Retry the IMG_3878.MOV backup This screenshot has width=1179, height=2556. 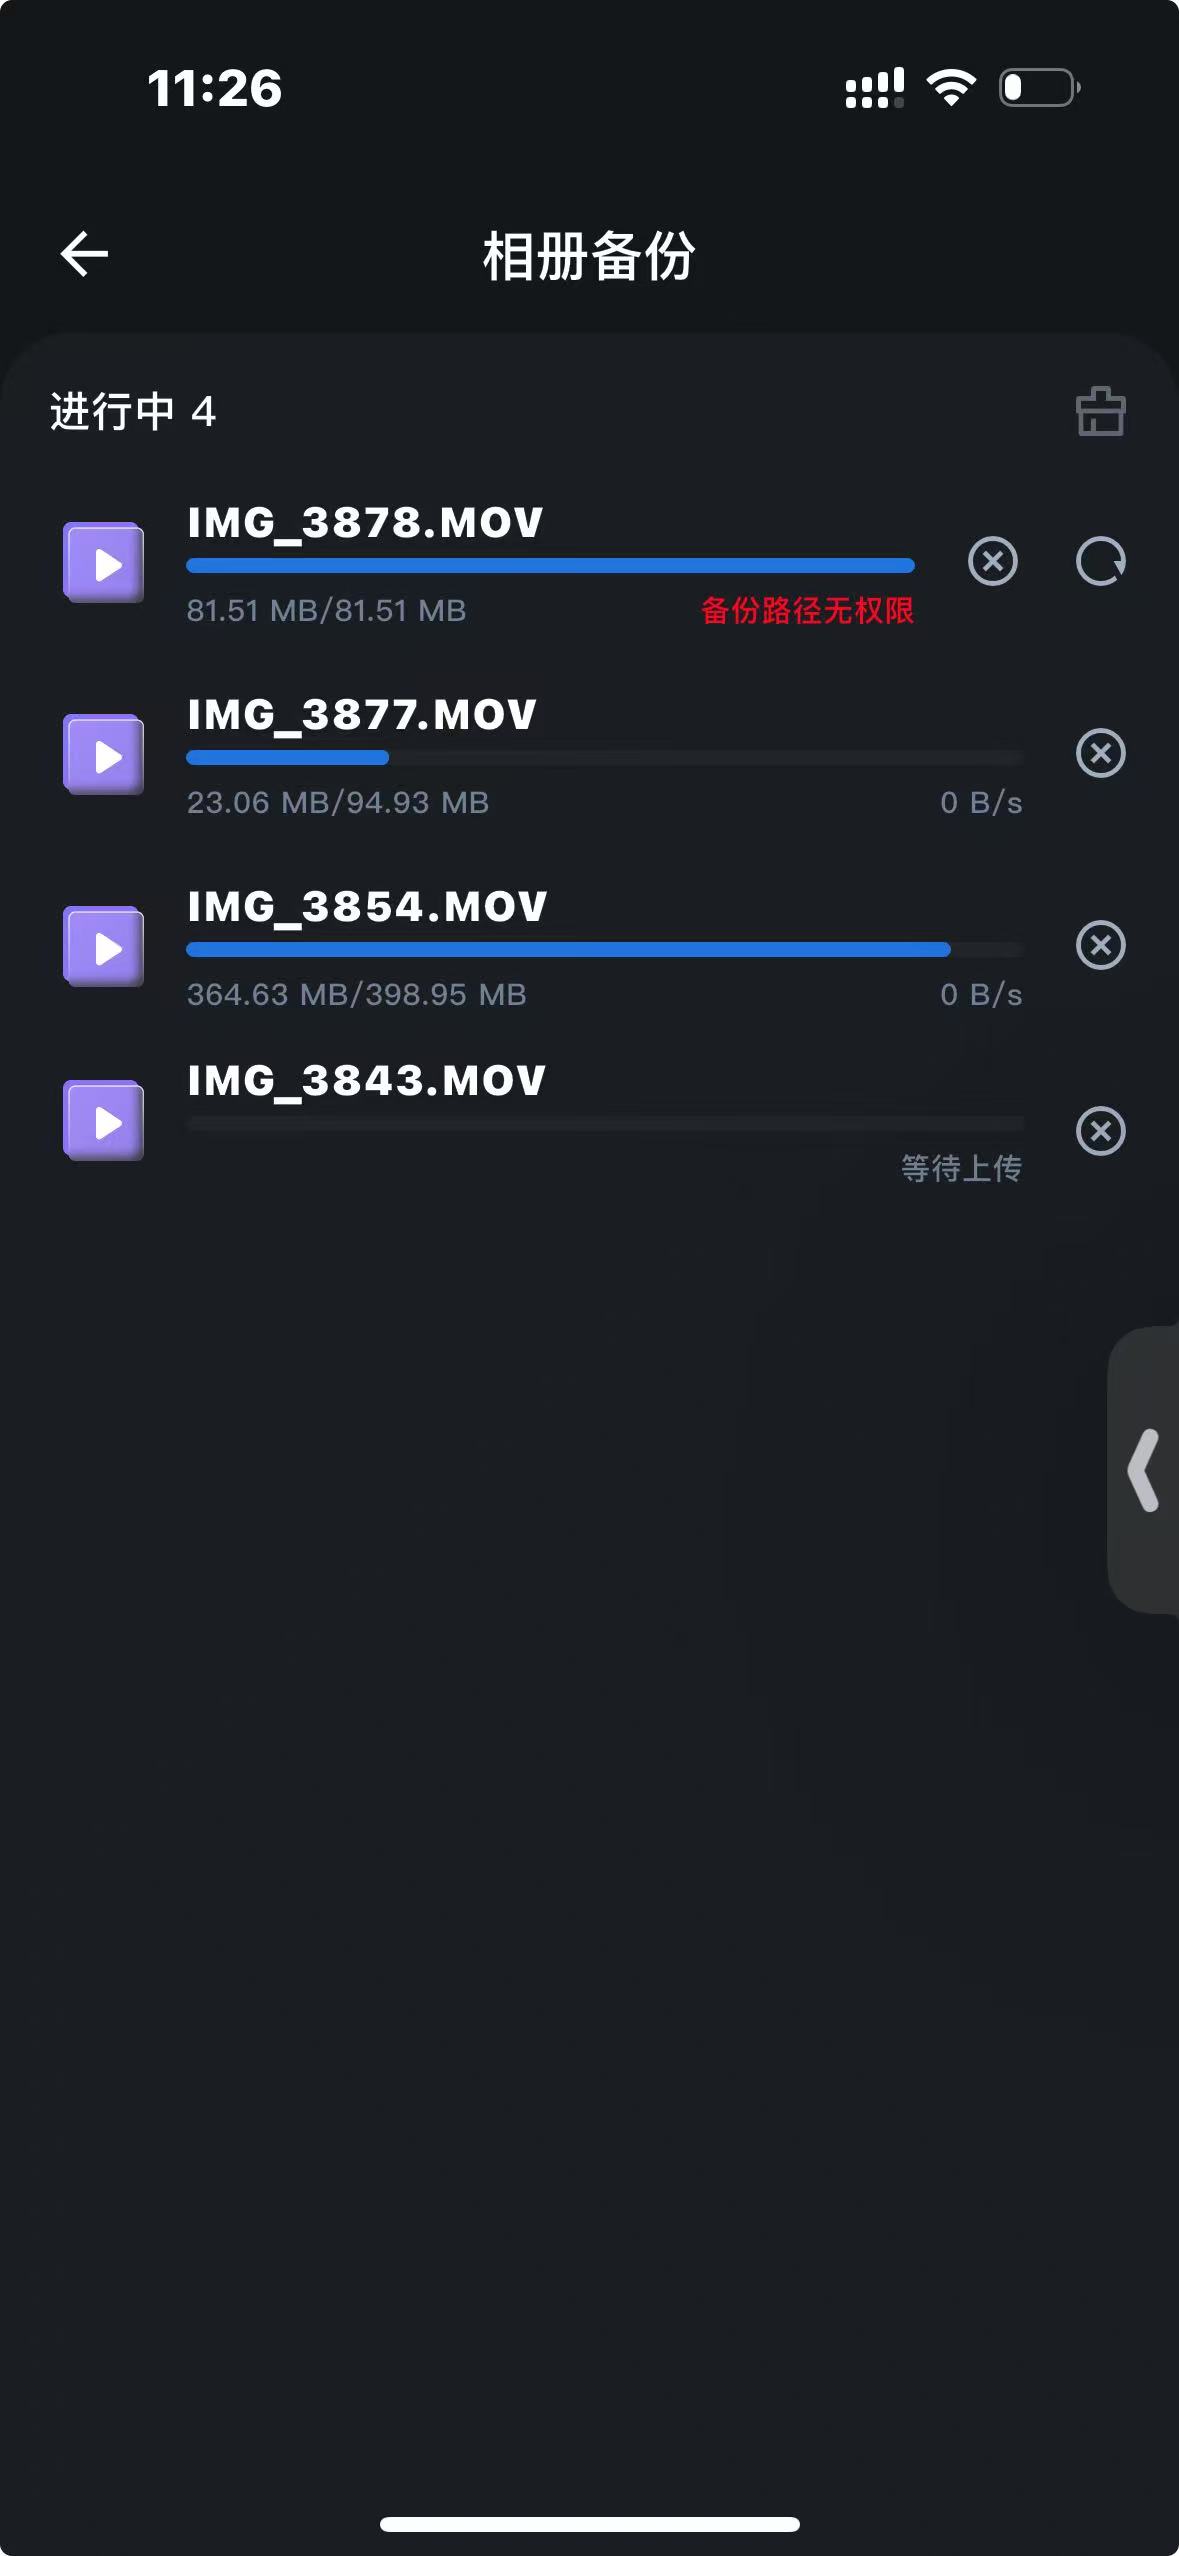tap(1100, 561)
